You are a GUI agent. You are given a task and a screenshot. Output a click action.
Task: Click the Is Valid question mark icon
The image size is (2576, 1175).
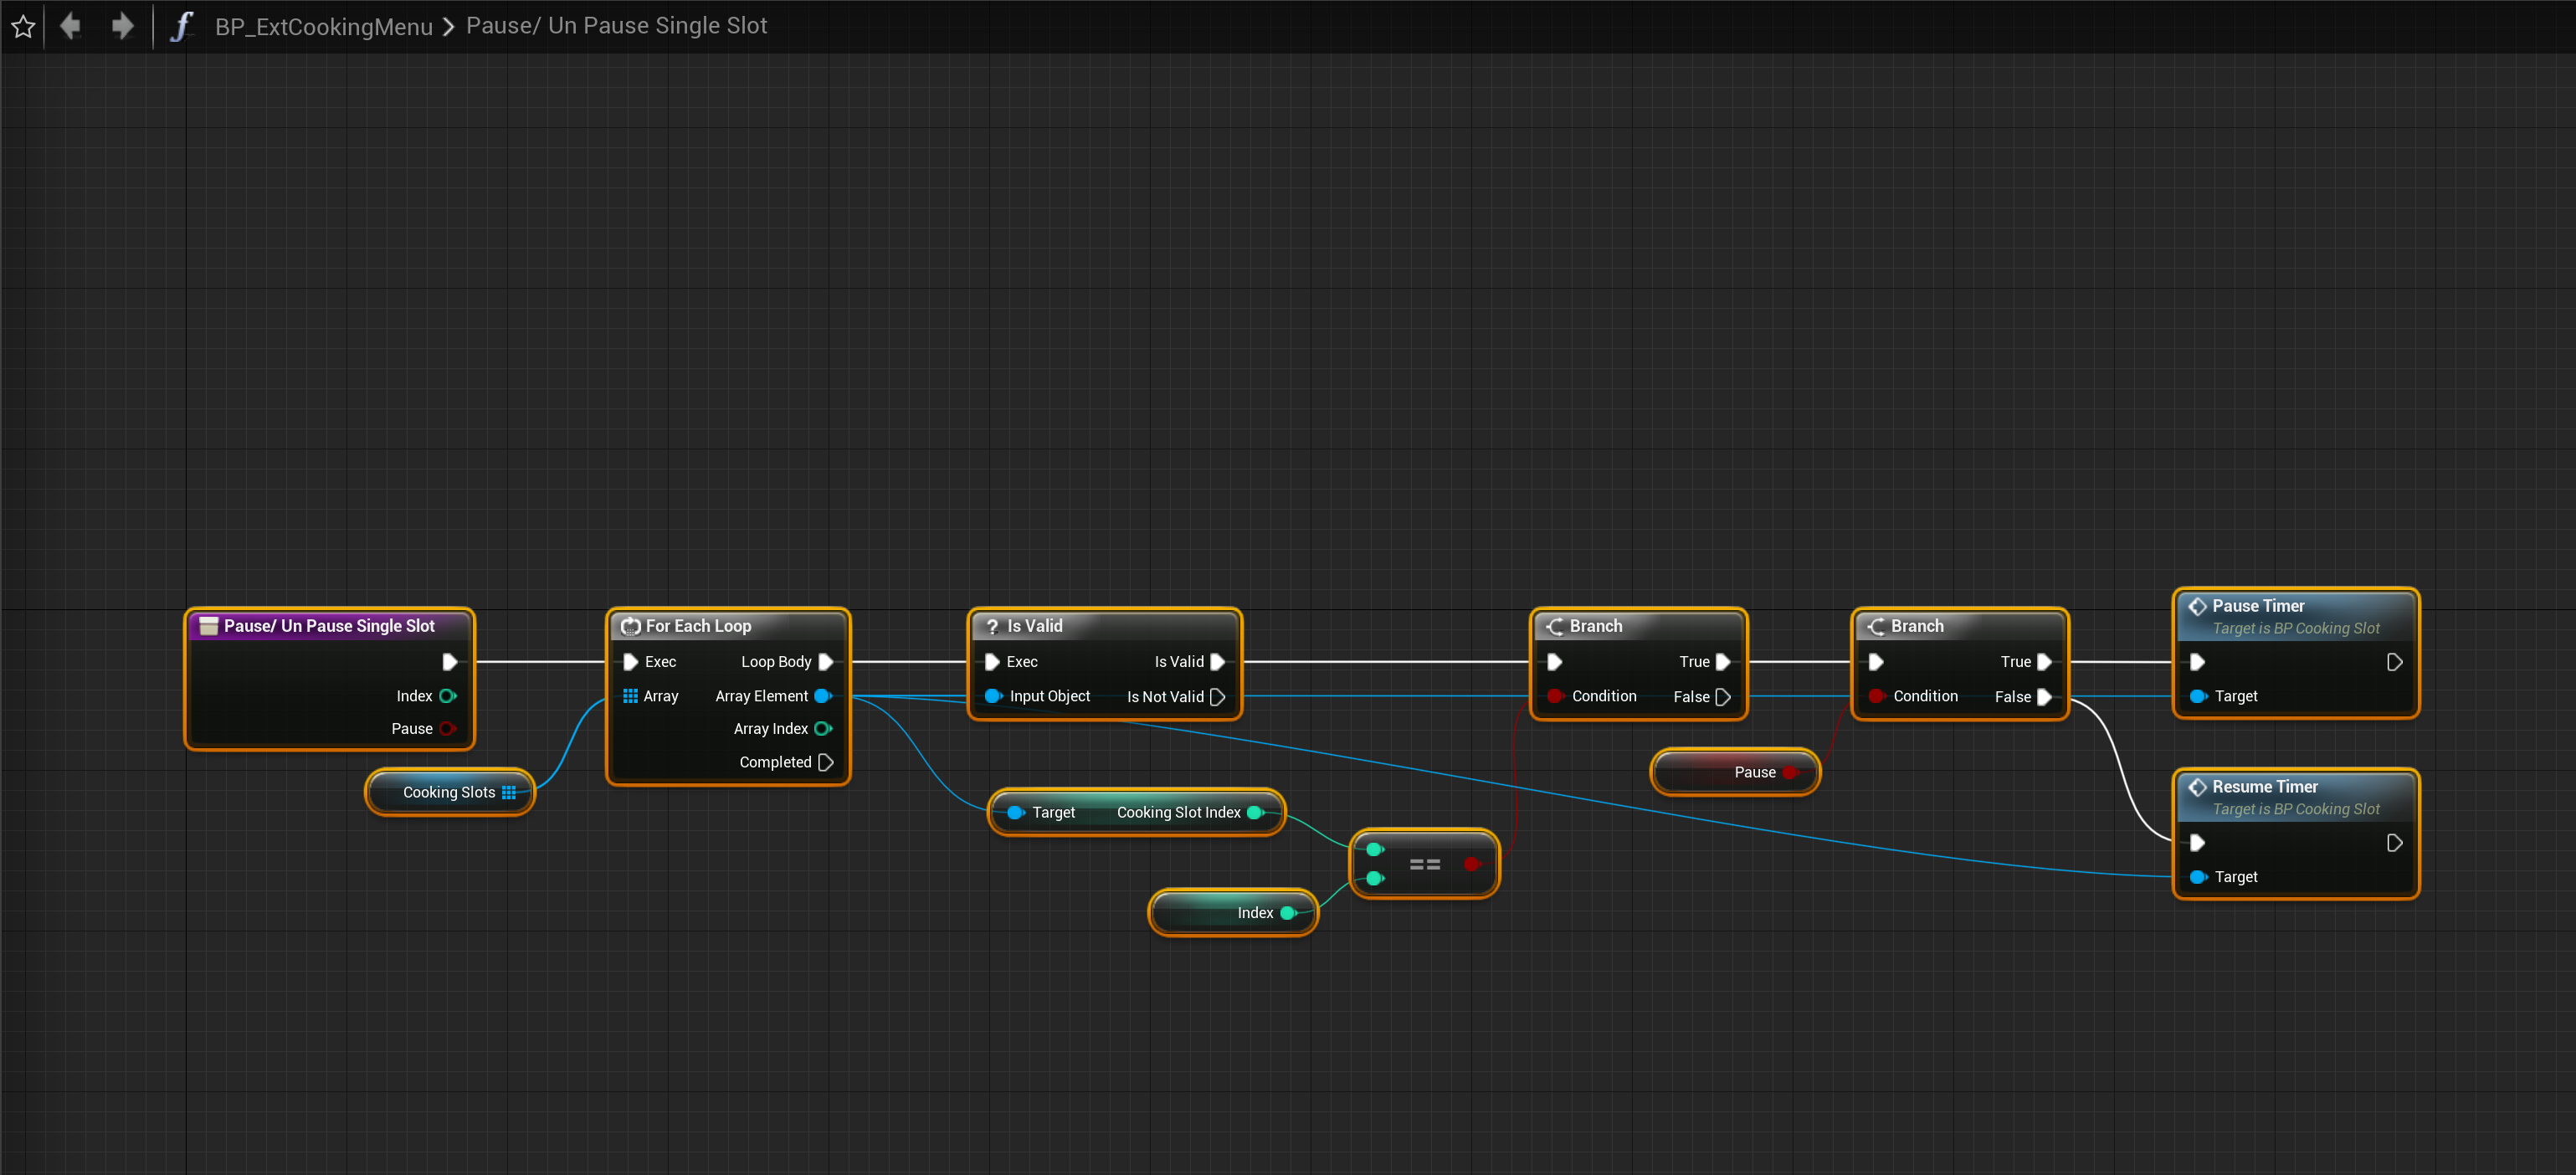[992, 626]
